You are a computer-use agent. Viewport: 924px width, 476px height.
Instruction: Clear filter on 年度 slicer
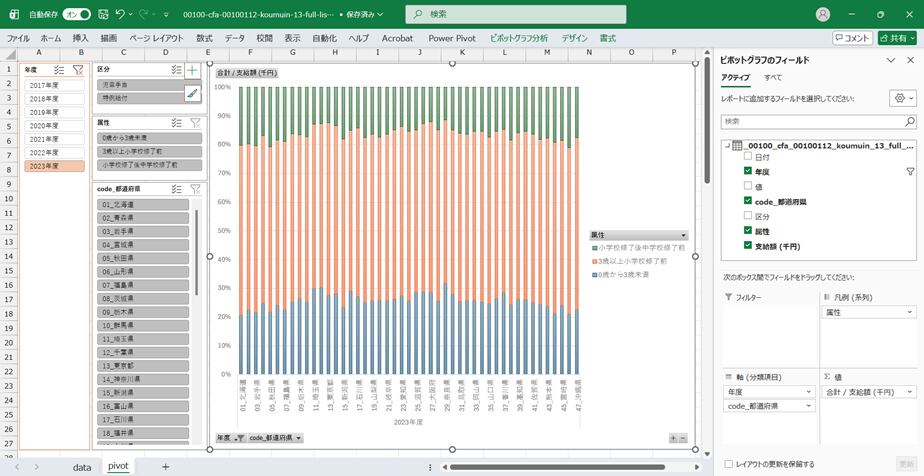(x=78, y=70)
